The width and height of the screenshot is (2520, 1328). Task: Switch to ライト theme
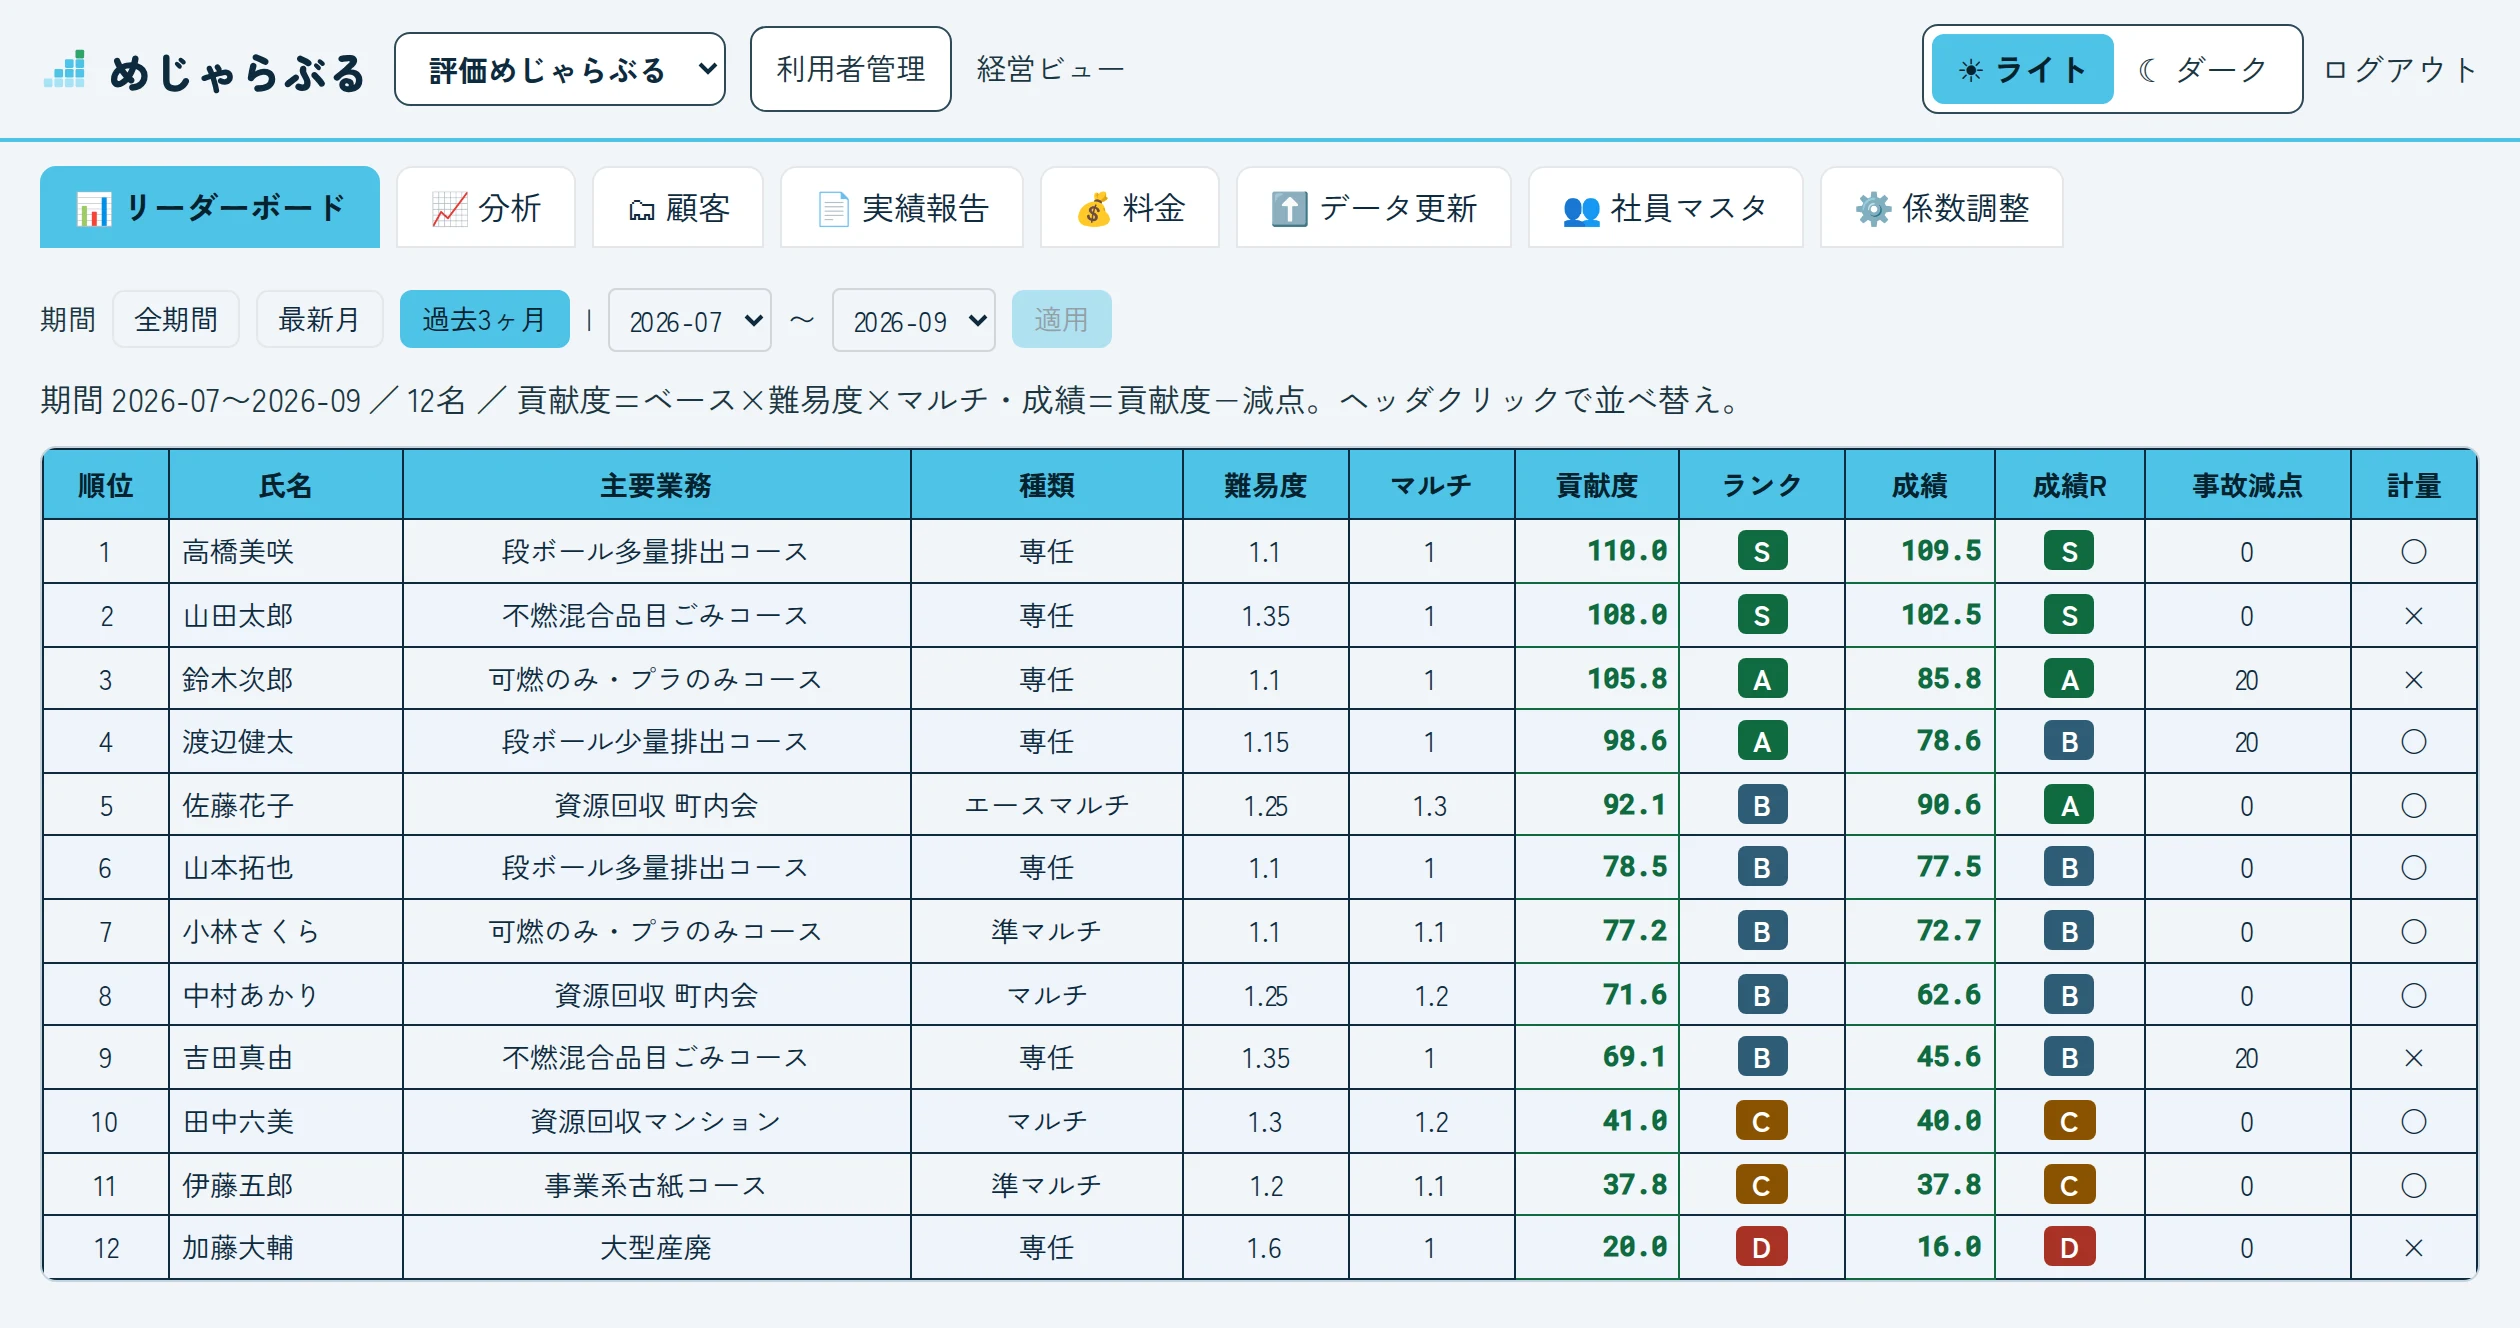pos(2022,69)
